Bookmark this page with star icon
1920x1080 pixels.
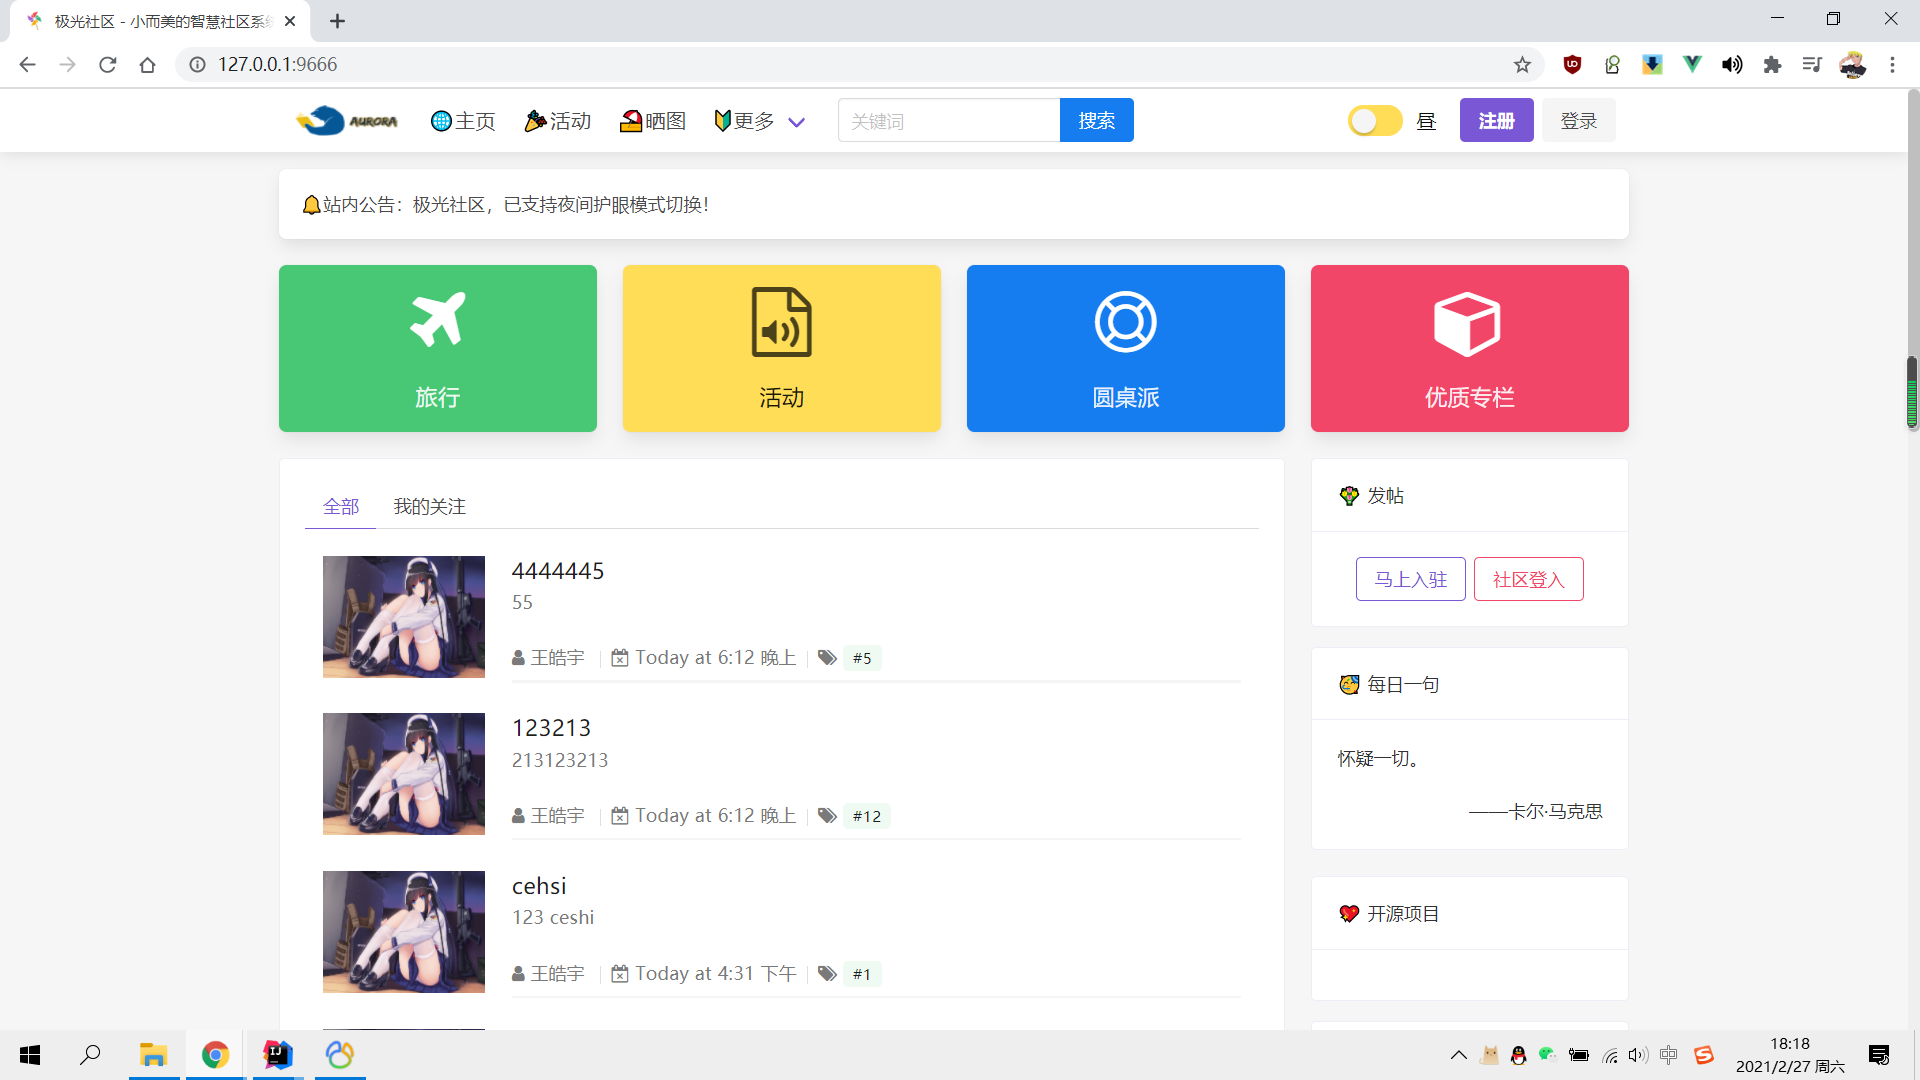1522,65
